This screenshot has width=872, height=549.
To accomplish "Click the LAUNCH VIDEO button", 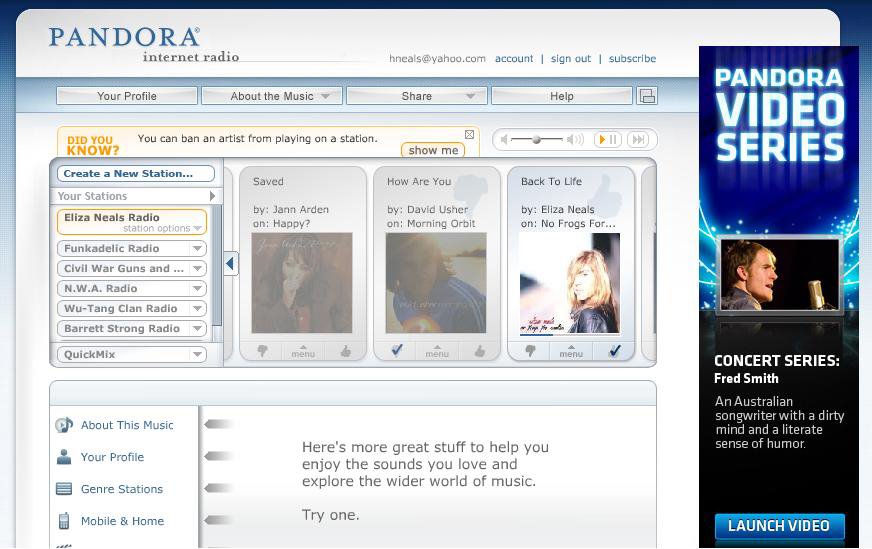I will (779, 526).
